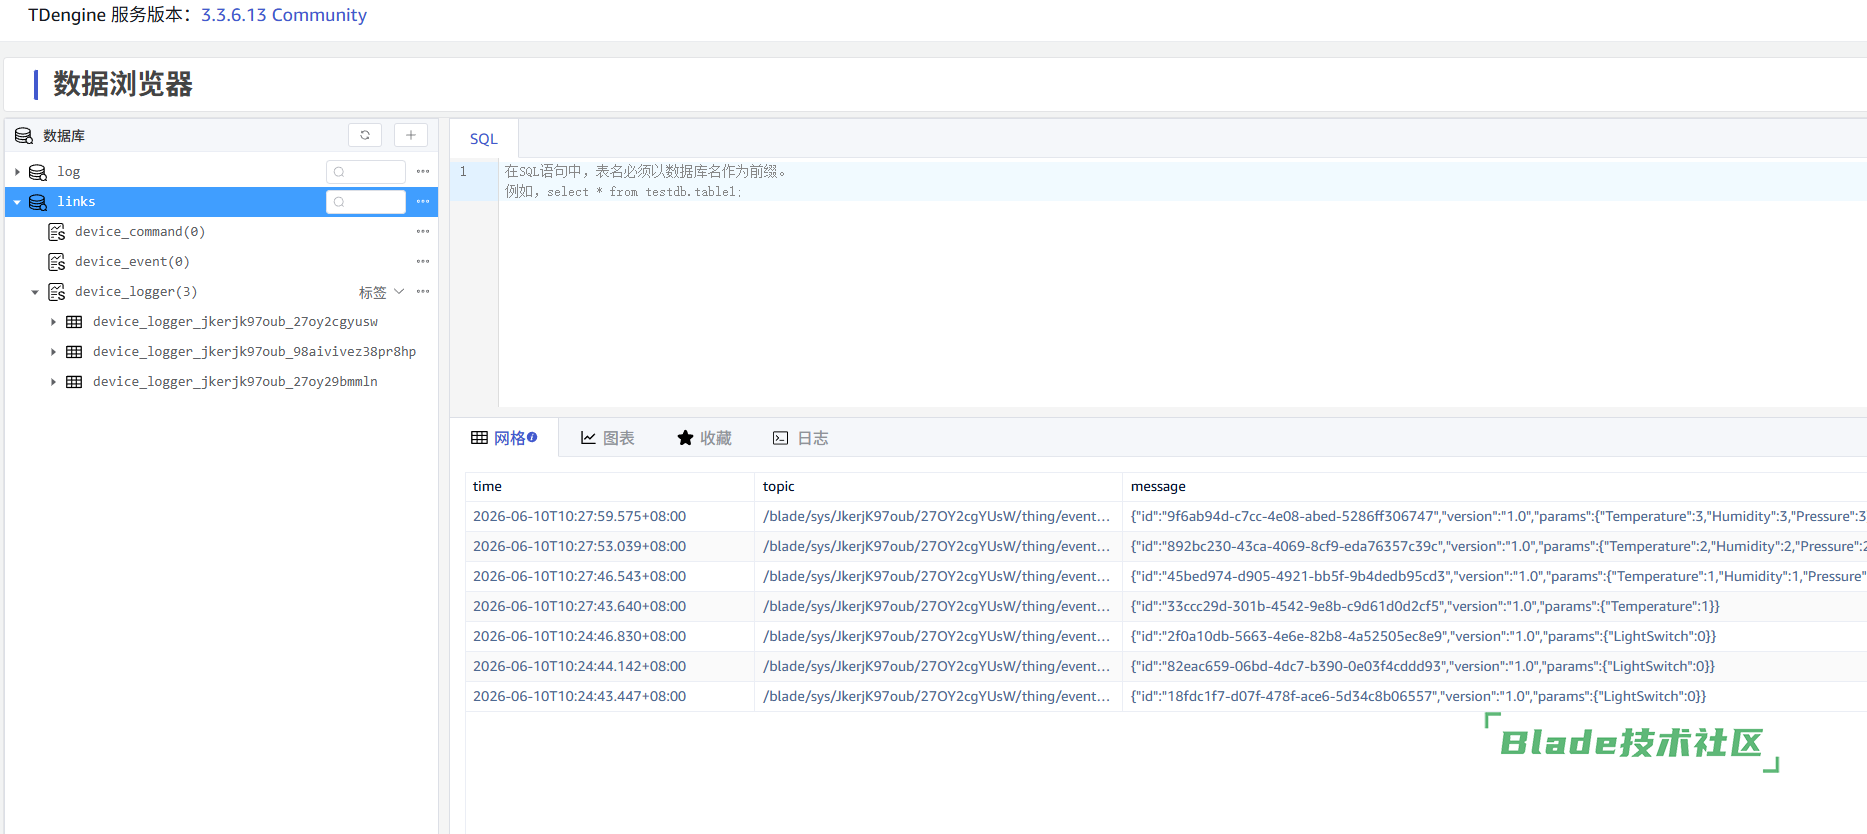Focus the search field in links row

point(366,202)
